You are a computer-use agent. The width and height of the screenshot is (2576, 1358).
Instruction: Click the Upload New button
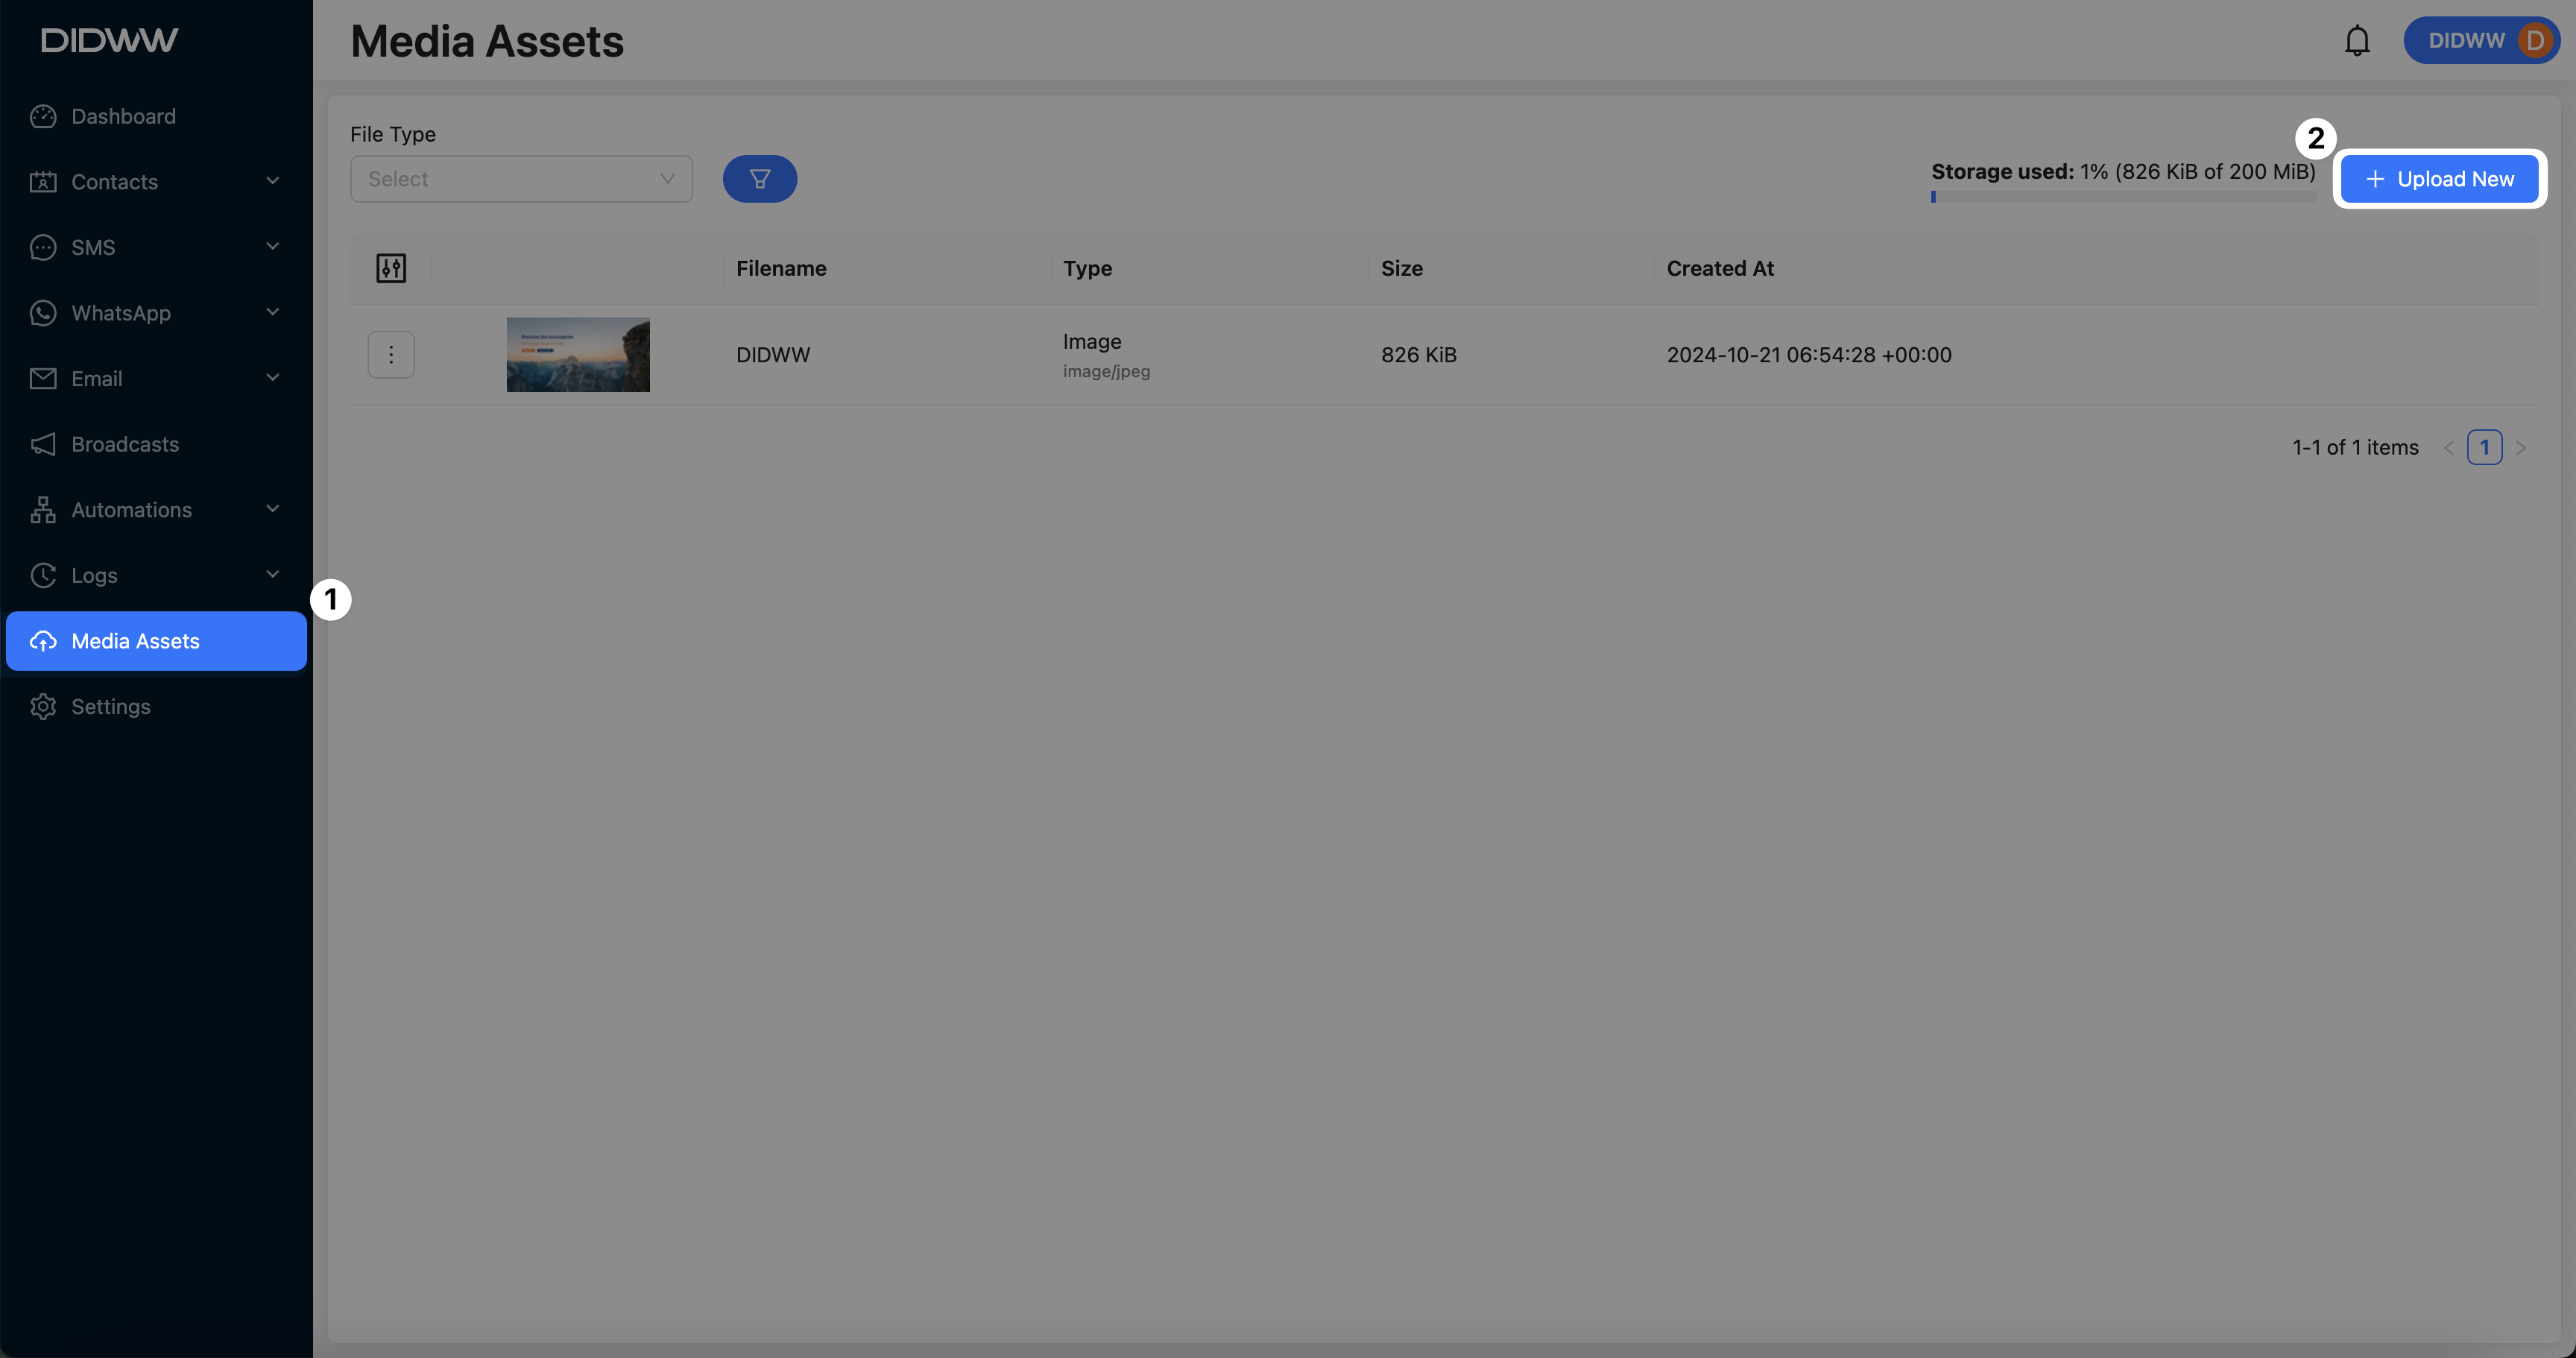click(2439, 179)
